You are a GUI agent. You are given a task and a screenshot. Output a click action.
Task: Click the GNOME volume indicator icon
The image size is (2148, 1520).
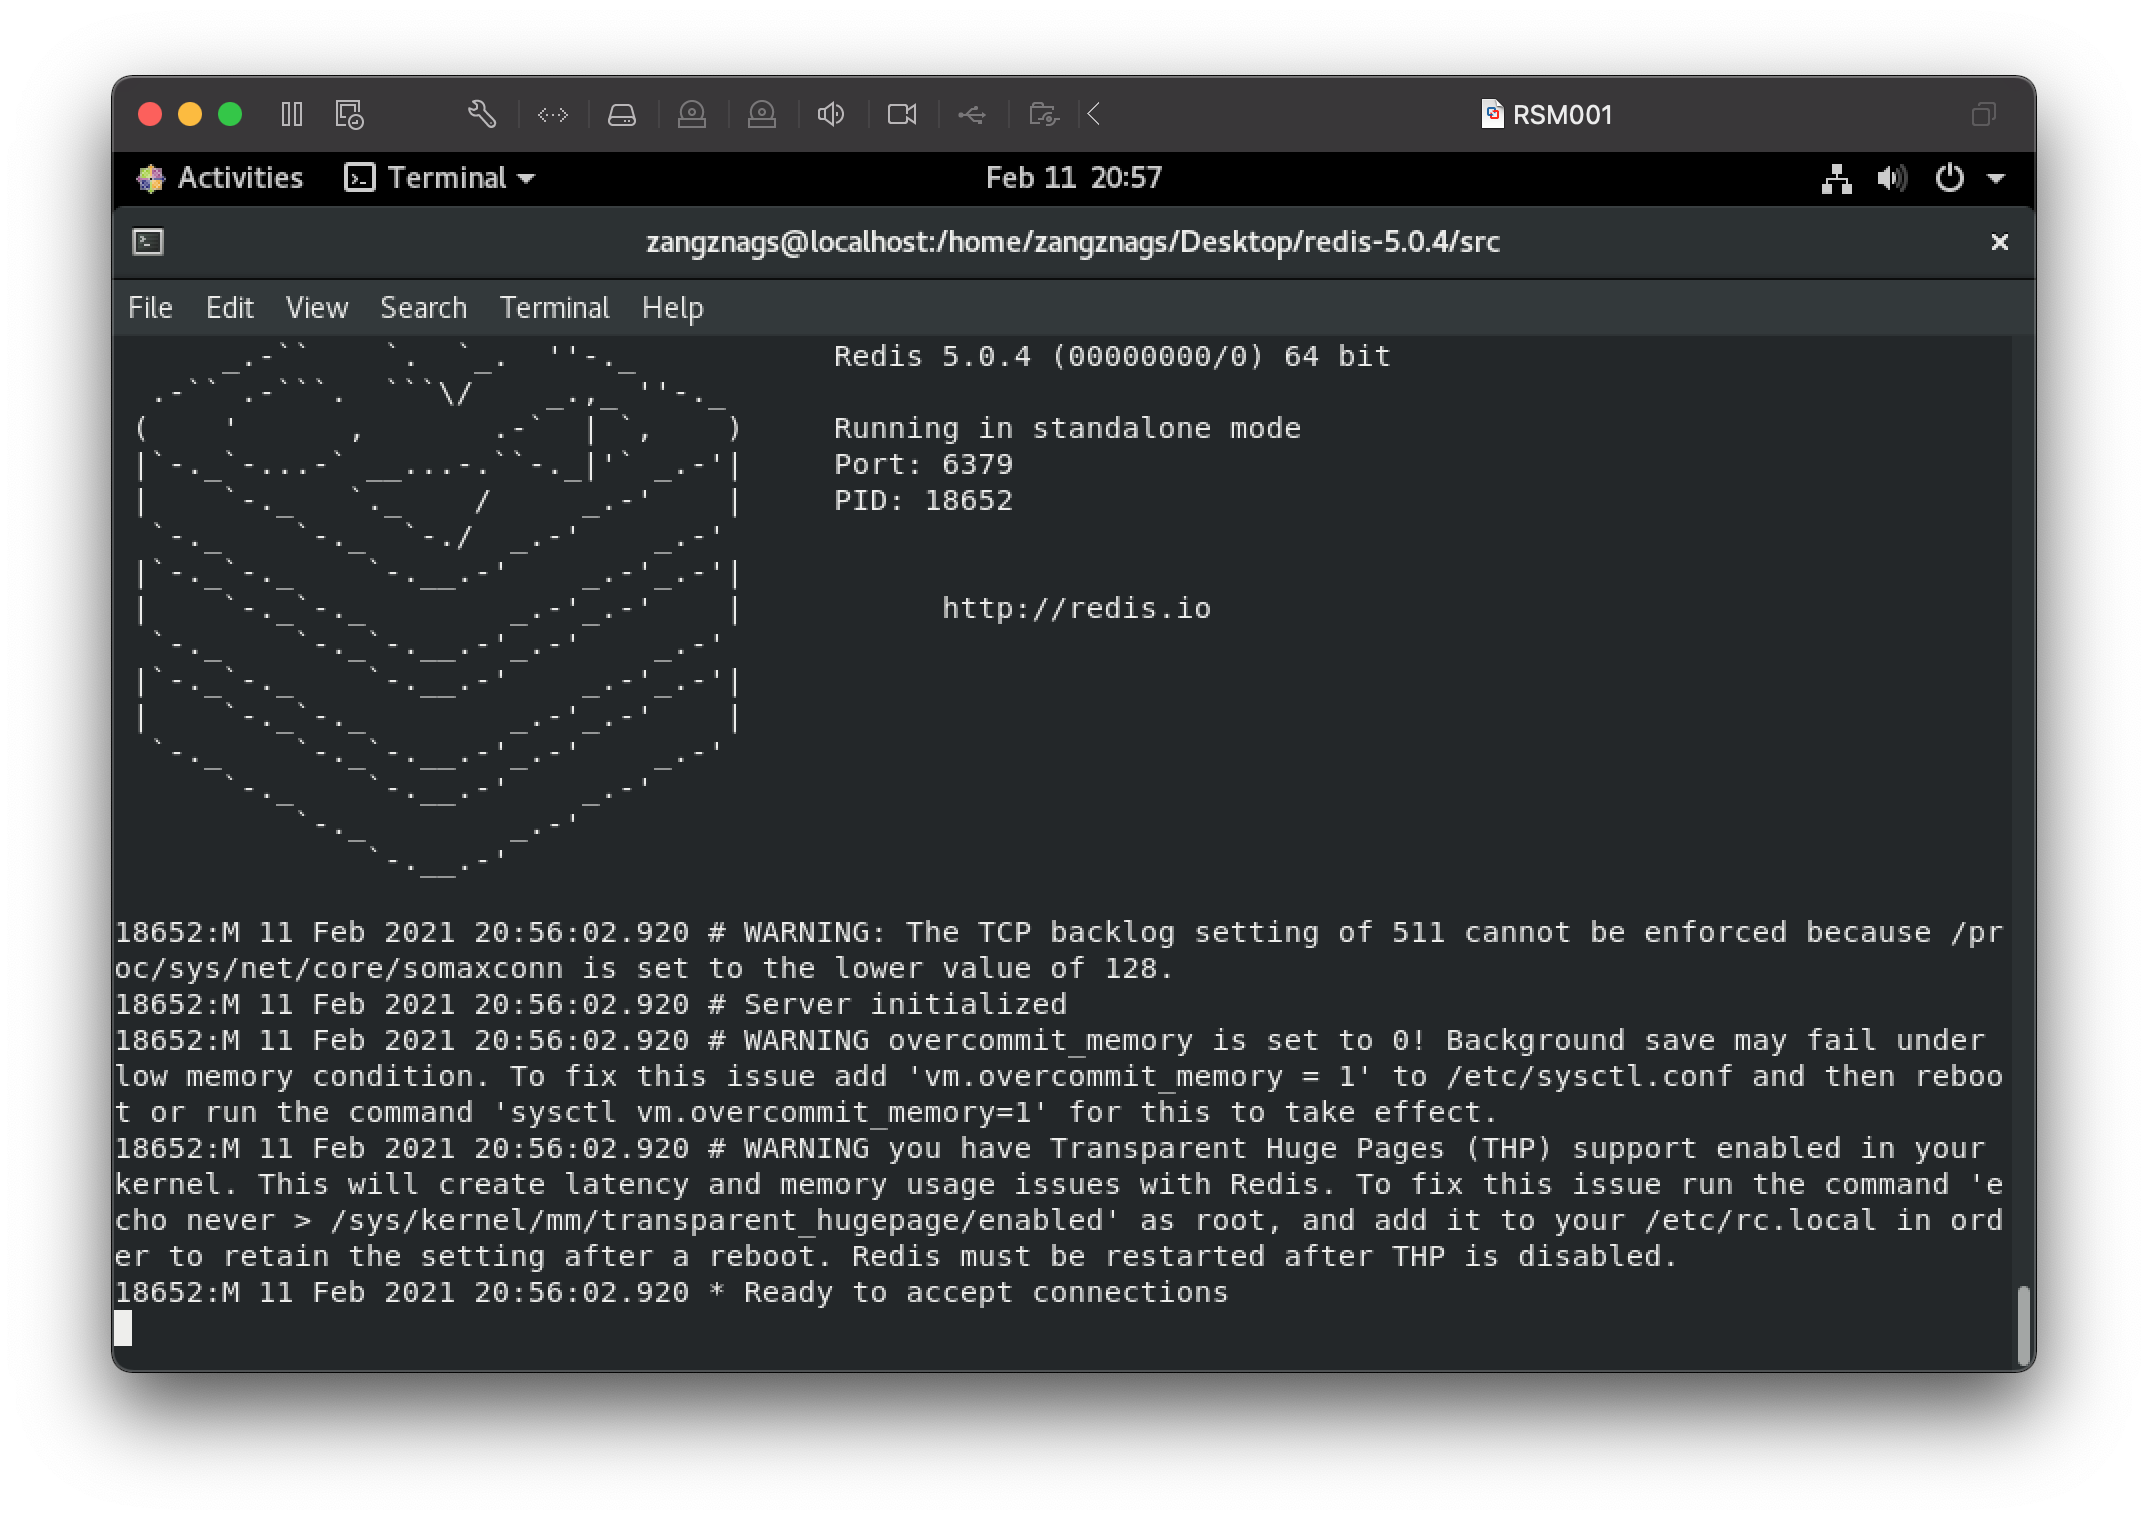coord(1891,179)
